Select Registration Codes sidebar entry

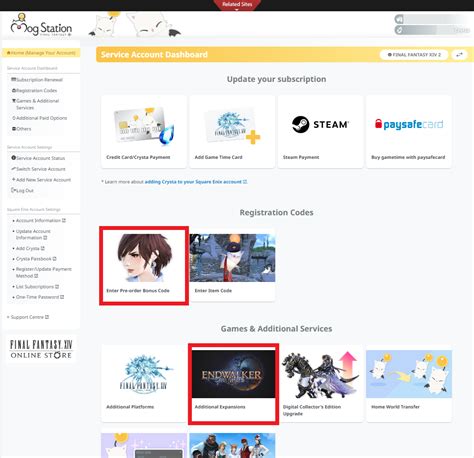point(34,90)
